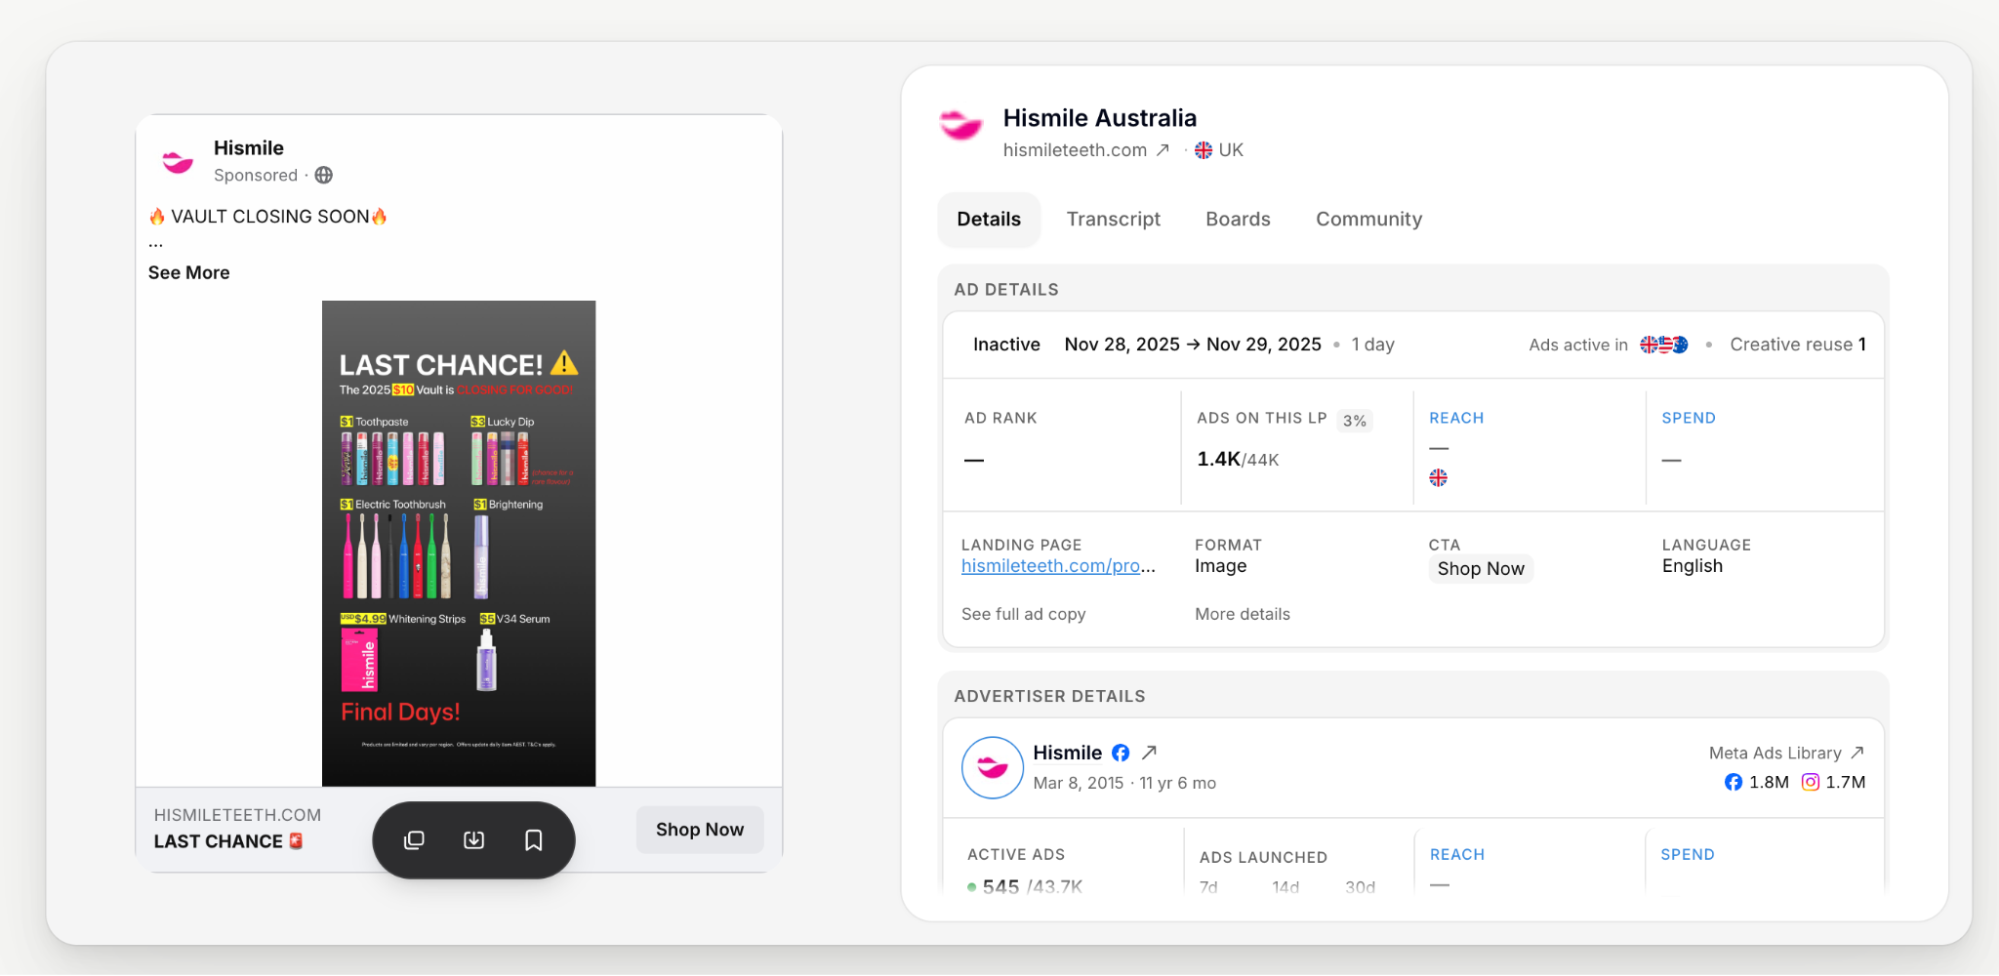Image resolution: width=1999 pixels, height=976 pixels.
Task: Click the Hismile lips logo in the ad preview
Action: pyautogui.click(x=178, y=161)
